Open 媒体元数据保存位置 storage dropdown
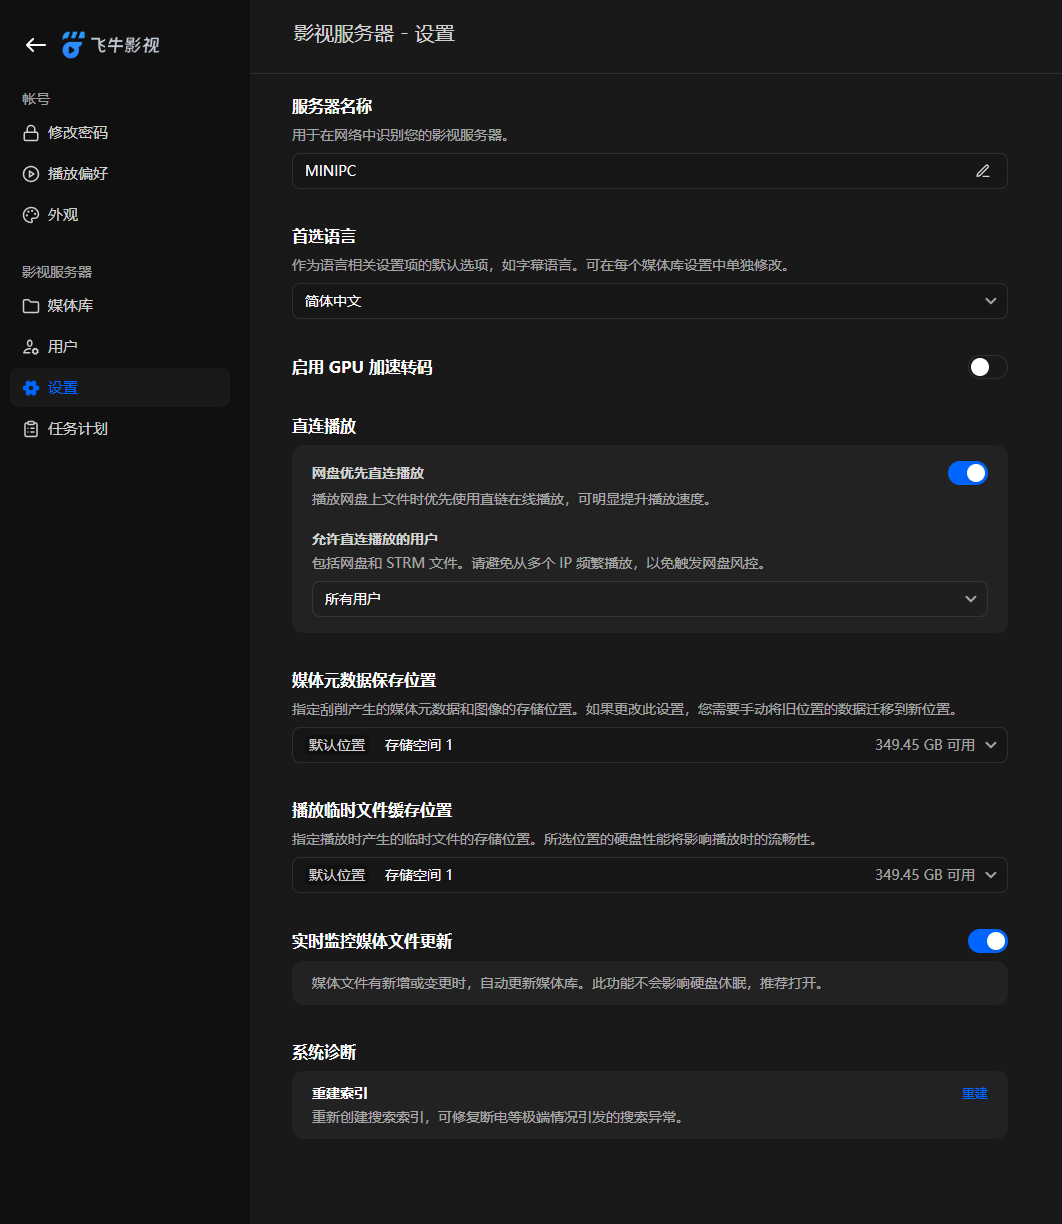The width and height of the screenshot is (1062, 1224). pyautogui.click(x=650, y=745)
